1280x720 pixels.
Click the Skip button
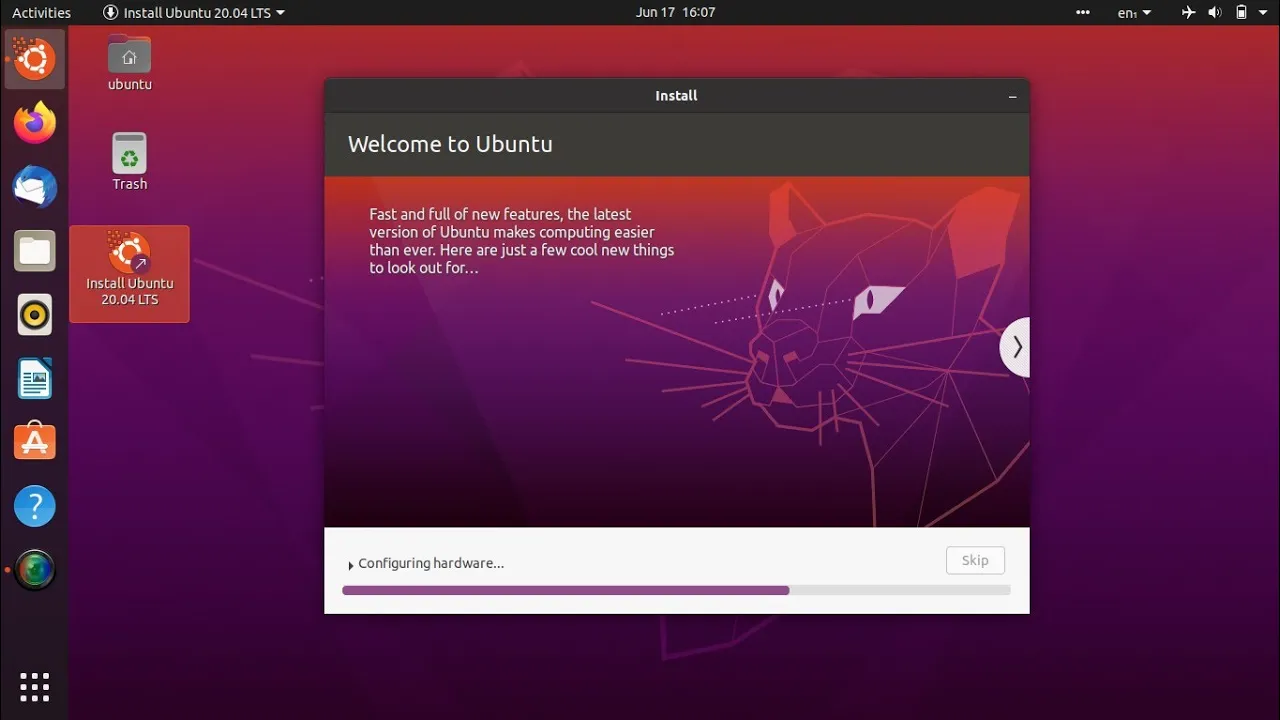click(975, 561)
